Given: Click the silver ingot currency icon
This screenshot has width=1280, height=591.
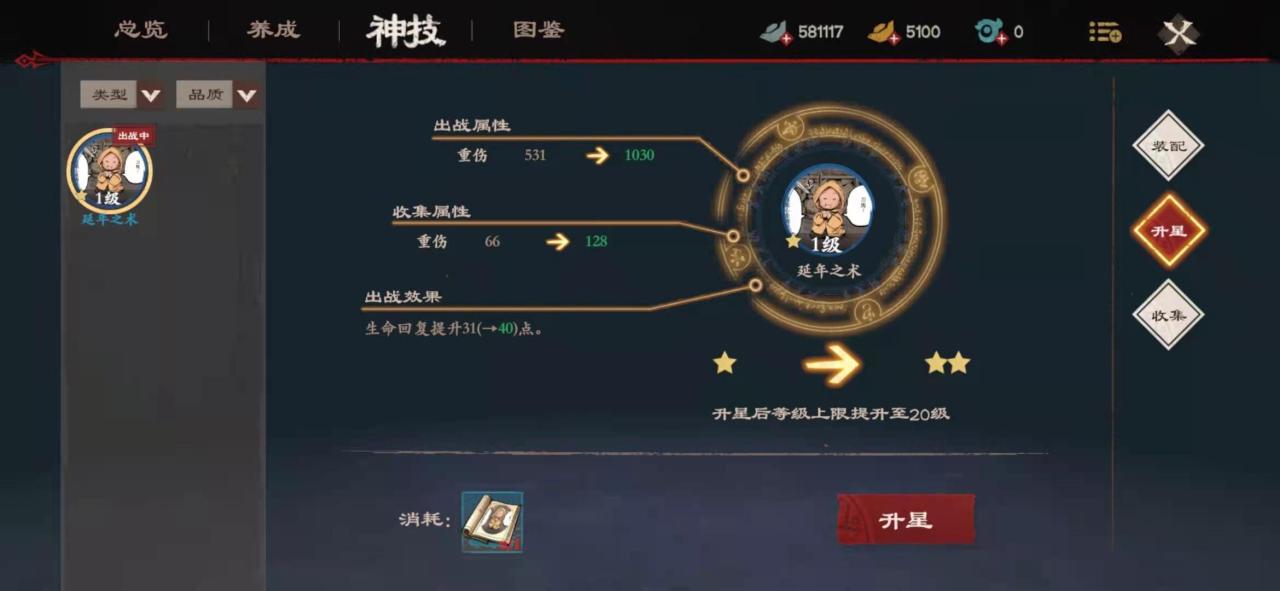Looking at the screenshot, I should pyautogui.click(x=776, y=32).
